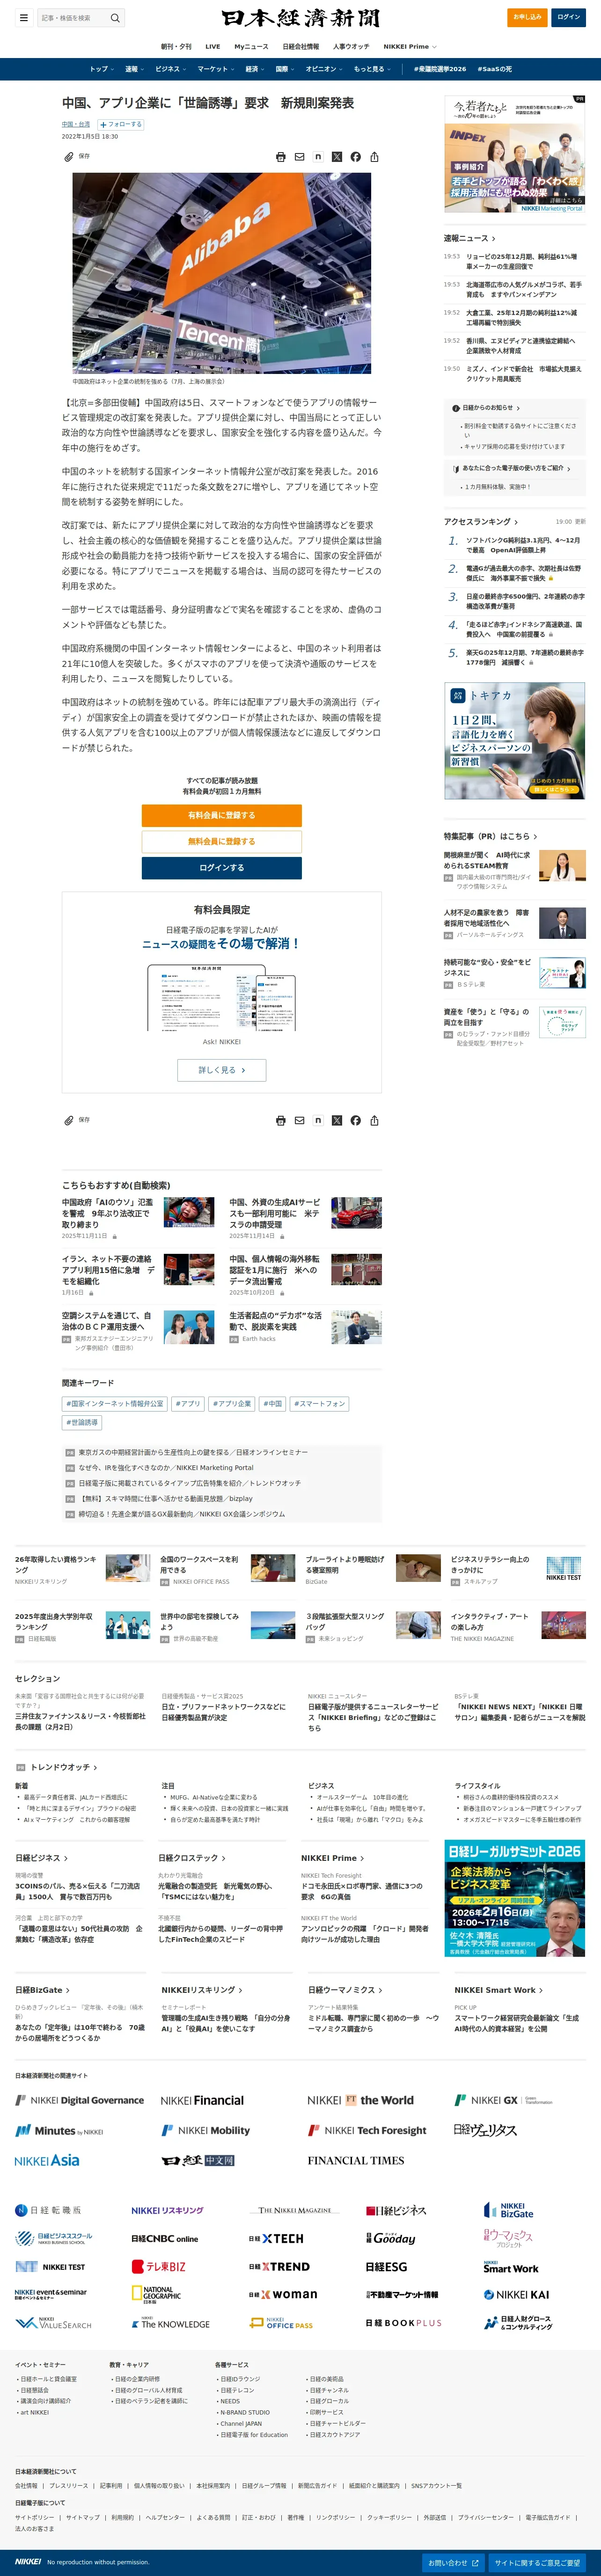Open the 日経 xTECH logo link
601x2576 pixels.
[276, 2238]
